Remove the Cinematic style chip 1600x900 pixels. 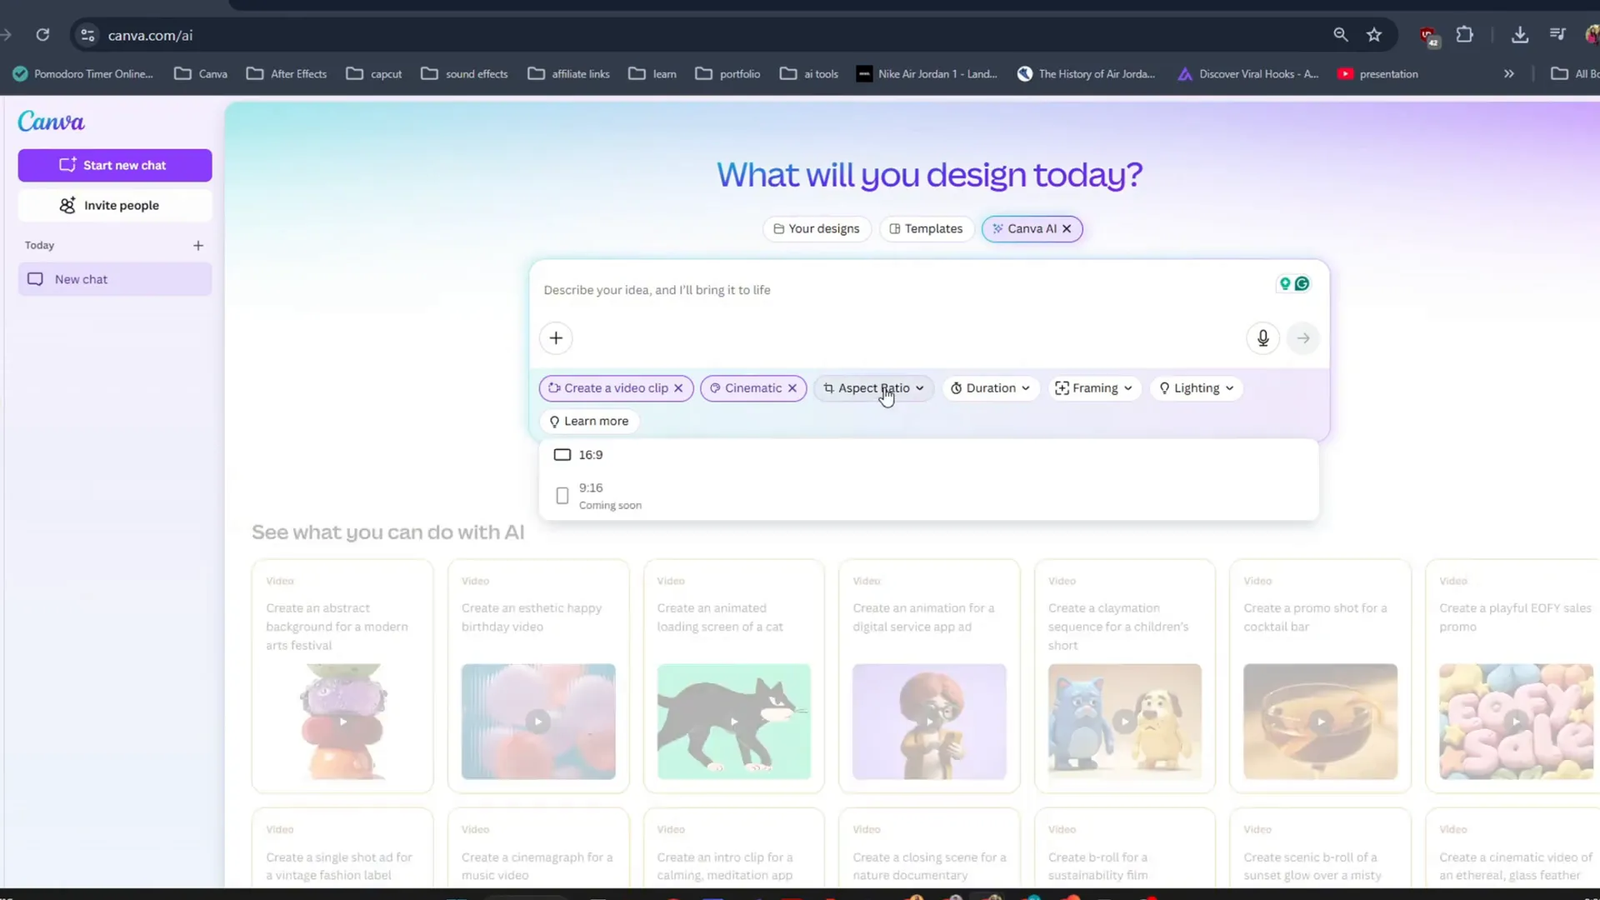pyautogui.click(x=792, y=388)
